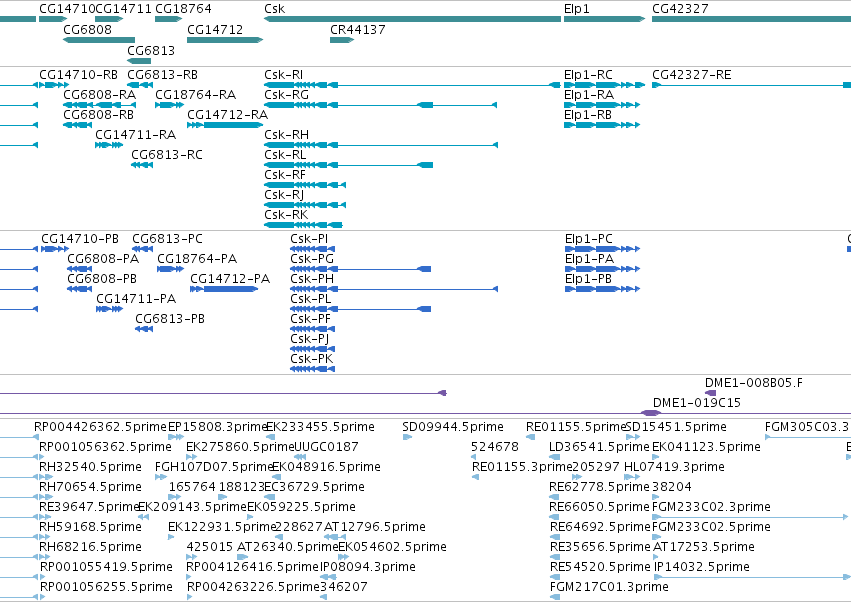This screenshot has width=851, height=602.
Task: Select protein Elp1-PB
Action: (x=602, y=289)
